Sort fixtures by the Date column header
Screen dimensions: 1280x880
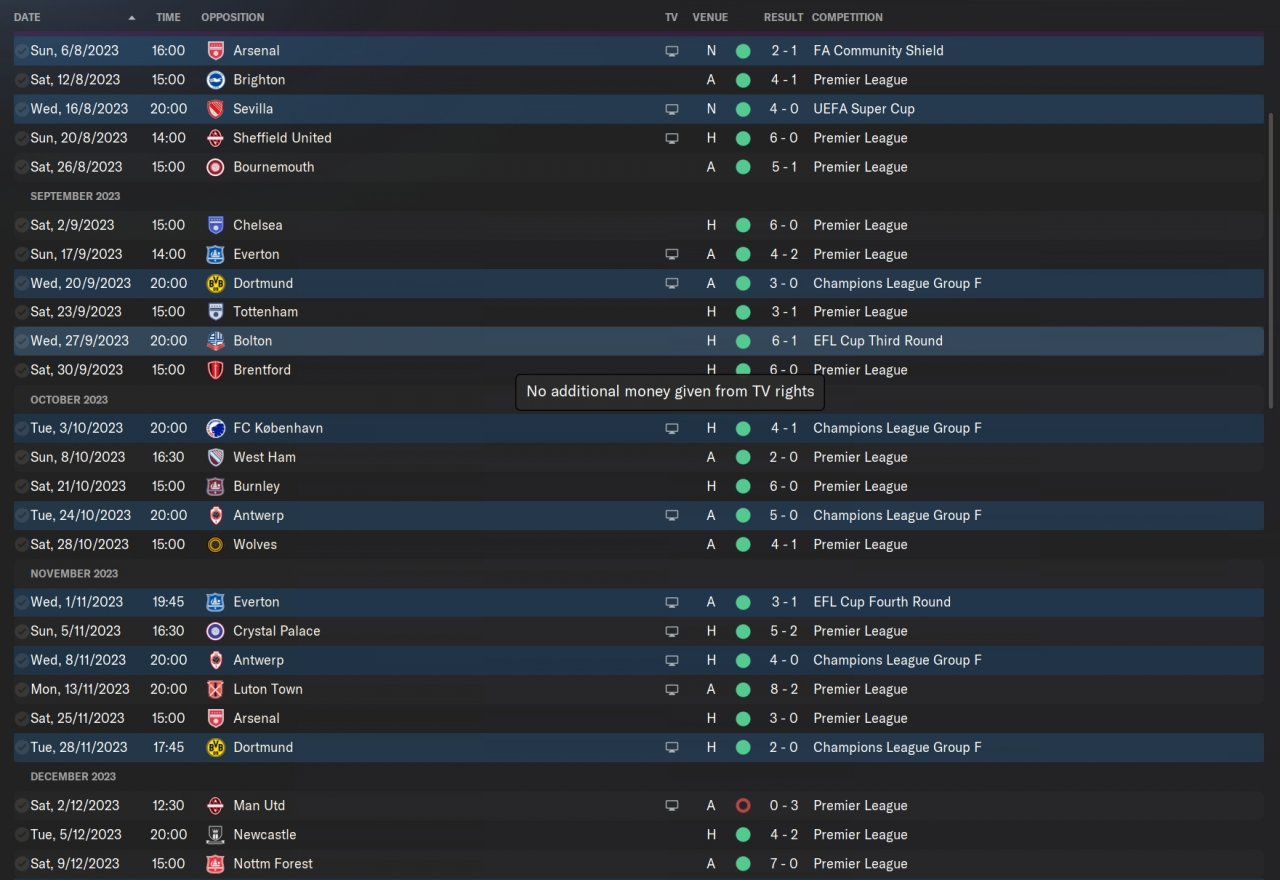click(28, 17)
